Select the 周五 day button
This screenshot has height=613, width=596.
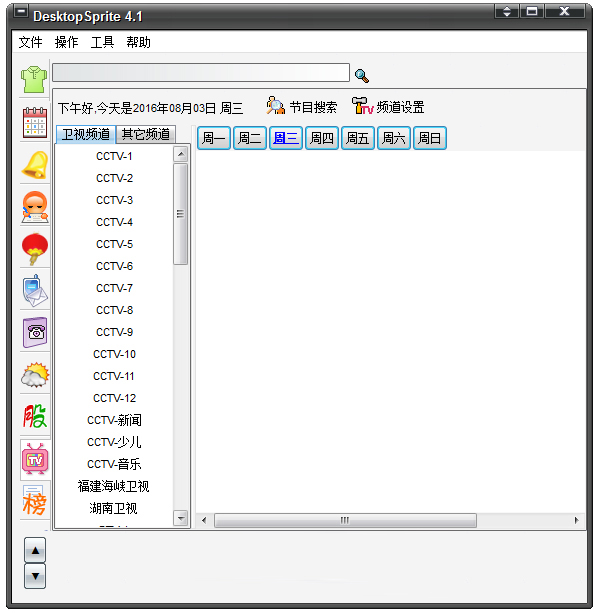click(358, 138)
